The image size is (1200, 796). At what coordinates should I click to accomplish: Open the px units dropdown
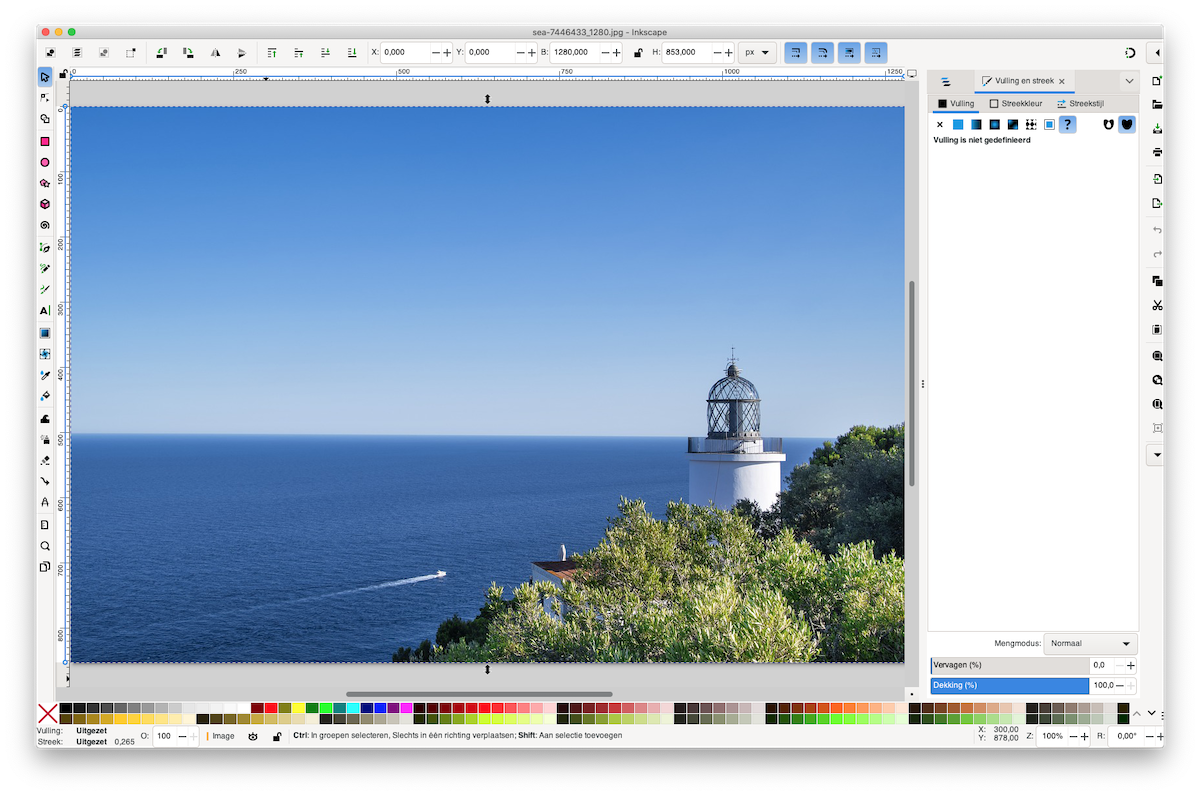point(756,52)
